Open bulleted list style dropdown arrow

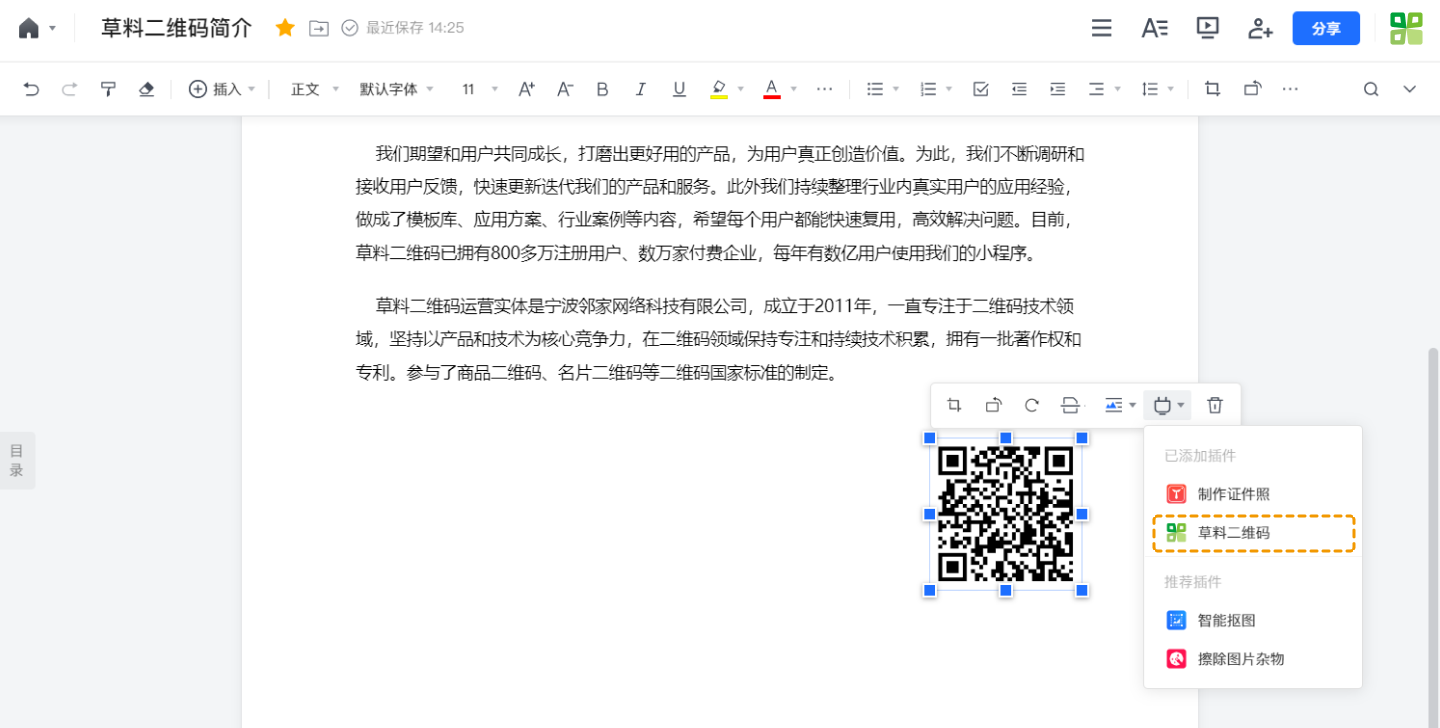point(896,89)
